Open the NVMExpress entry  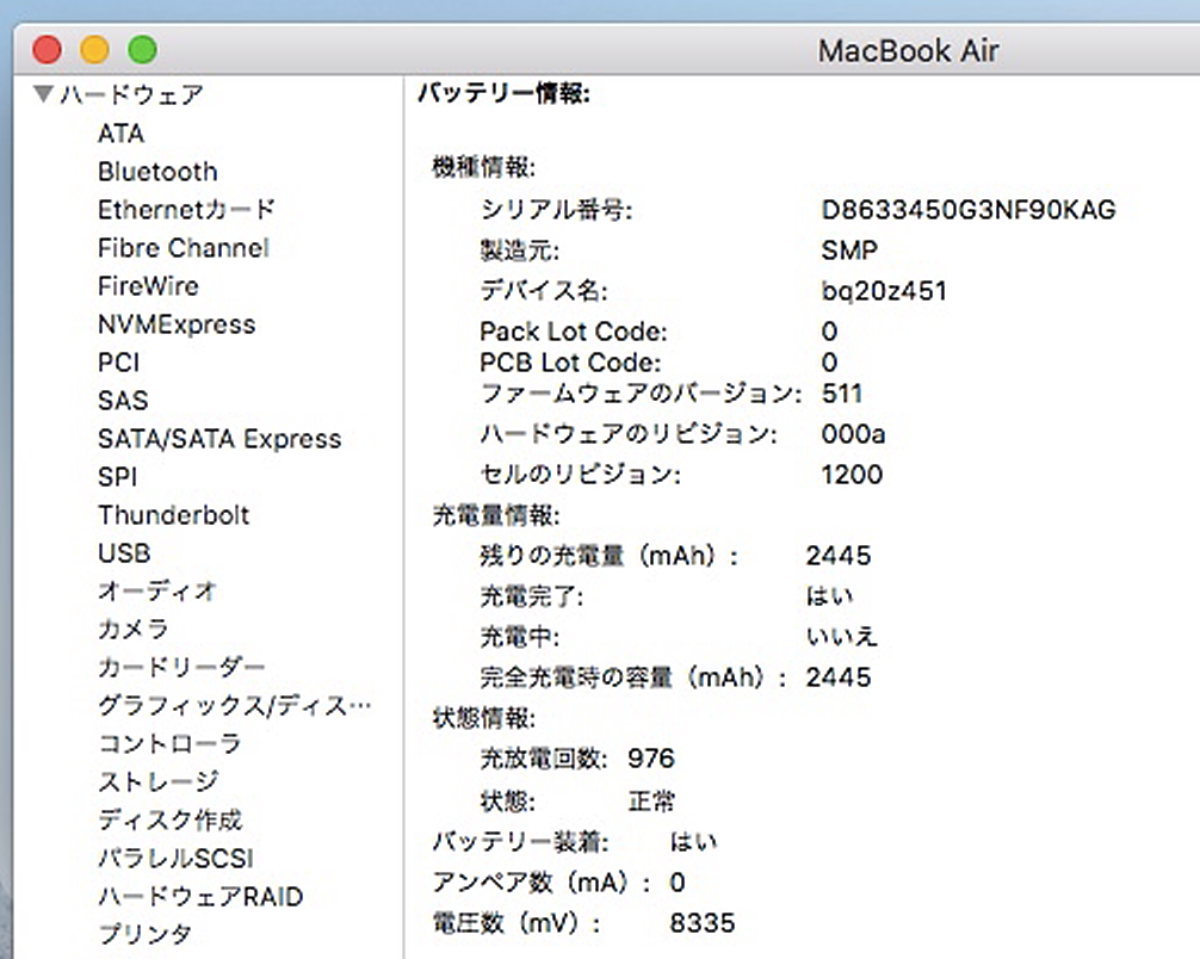[177, 324]
